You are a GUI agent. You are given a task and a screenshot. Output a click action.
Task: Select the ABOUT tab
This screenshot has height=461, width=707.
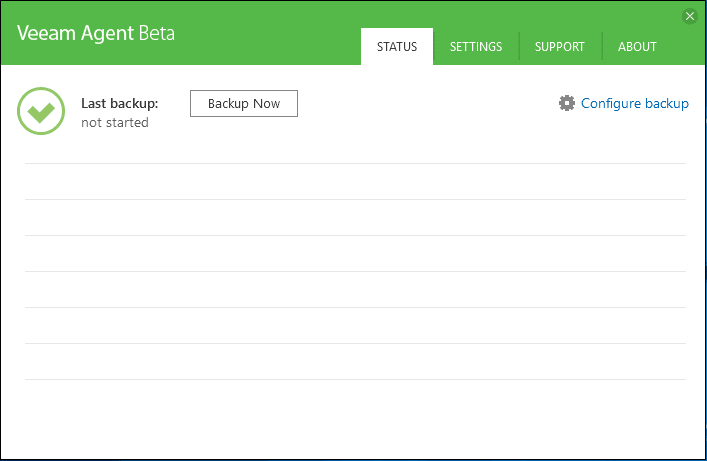637,47
